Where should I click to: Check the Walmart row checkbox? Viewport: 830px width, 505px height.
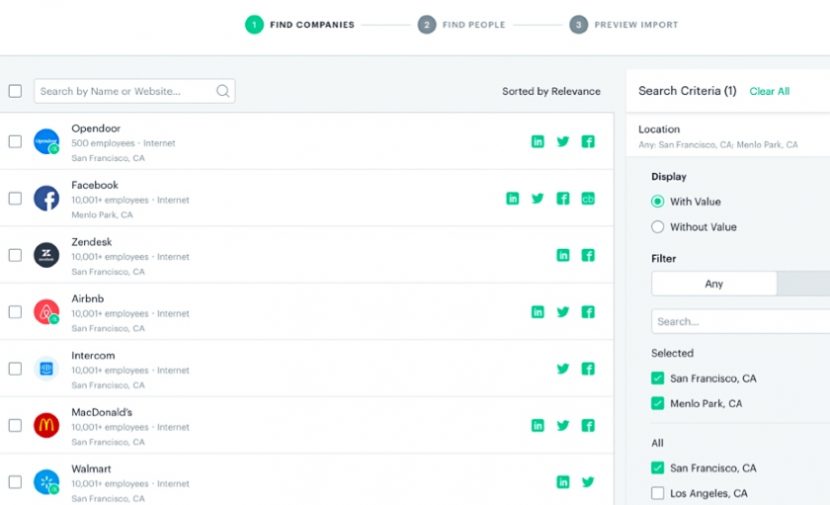(15, 482)
